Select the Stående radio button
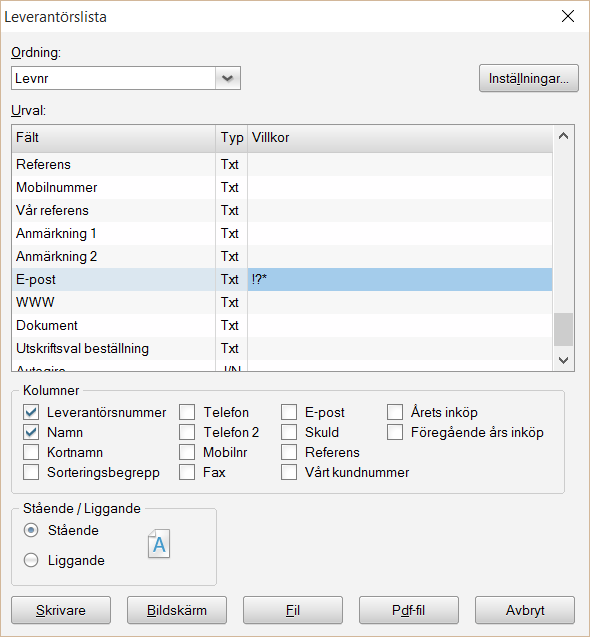590x637 pixels. [31, 530]
